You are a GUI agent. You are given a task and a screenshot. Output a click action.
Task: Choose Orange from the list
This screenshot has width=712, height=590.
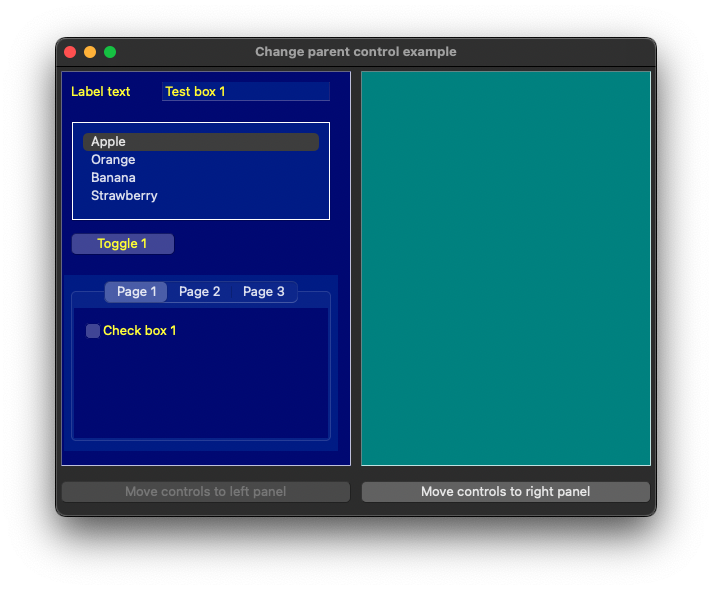click(x=113, y=160)
